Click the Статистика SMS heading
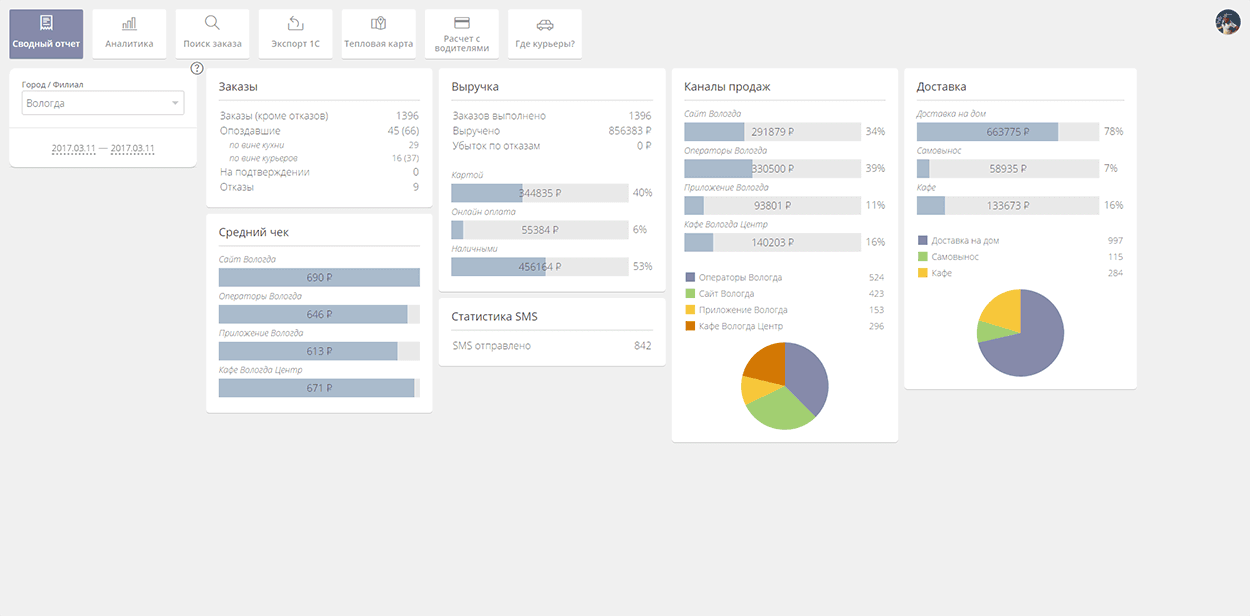Image resolution: width=1250 pixels, height=616 pixels. tap(494, 317)
